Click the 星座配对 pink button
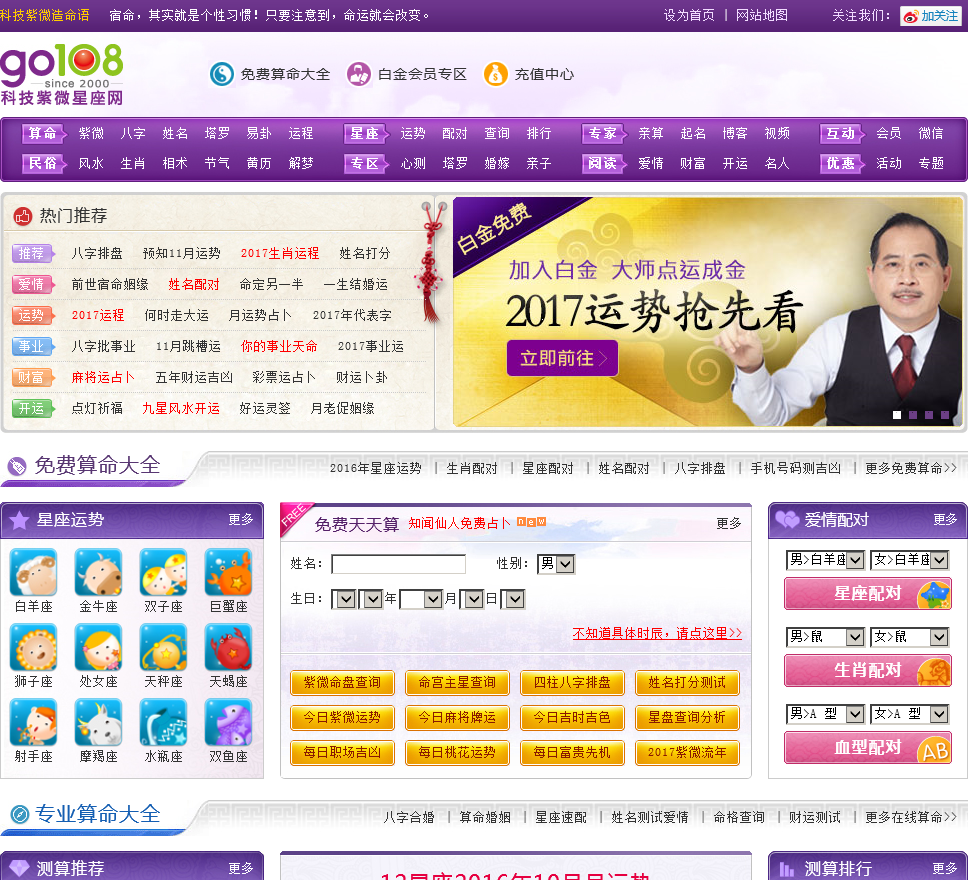The image size is (968, 880). coord(868,594)
